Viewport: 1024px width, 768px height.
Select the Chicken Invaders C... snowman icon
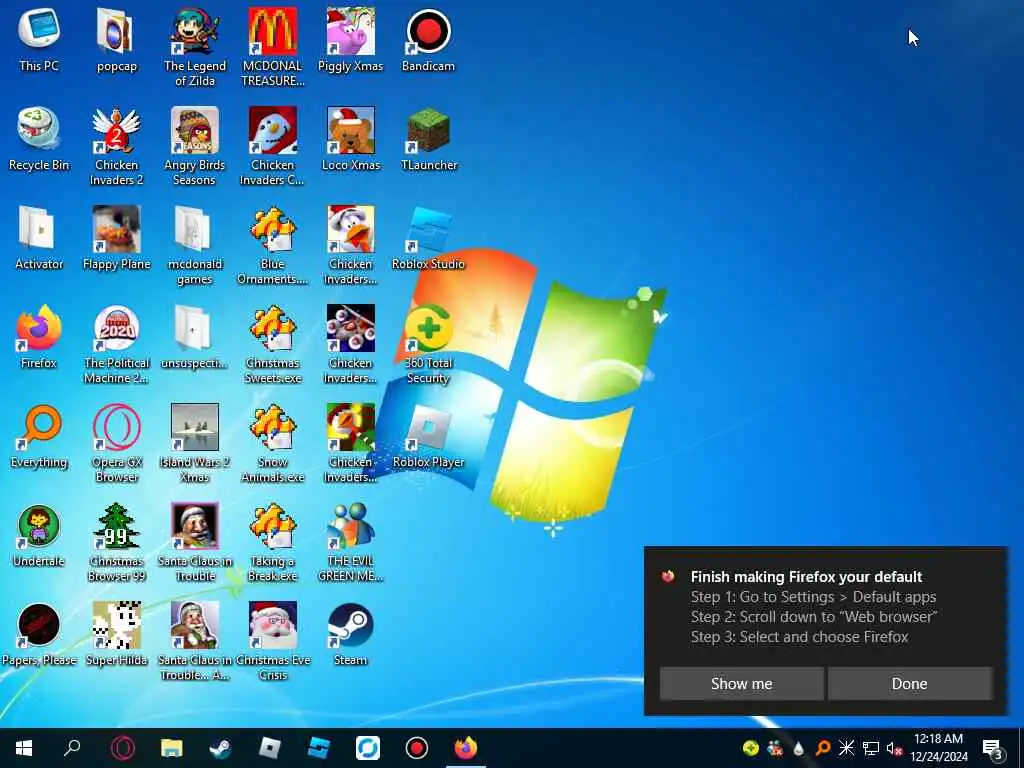point(272,146)
